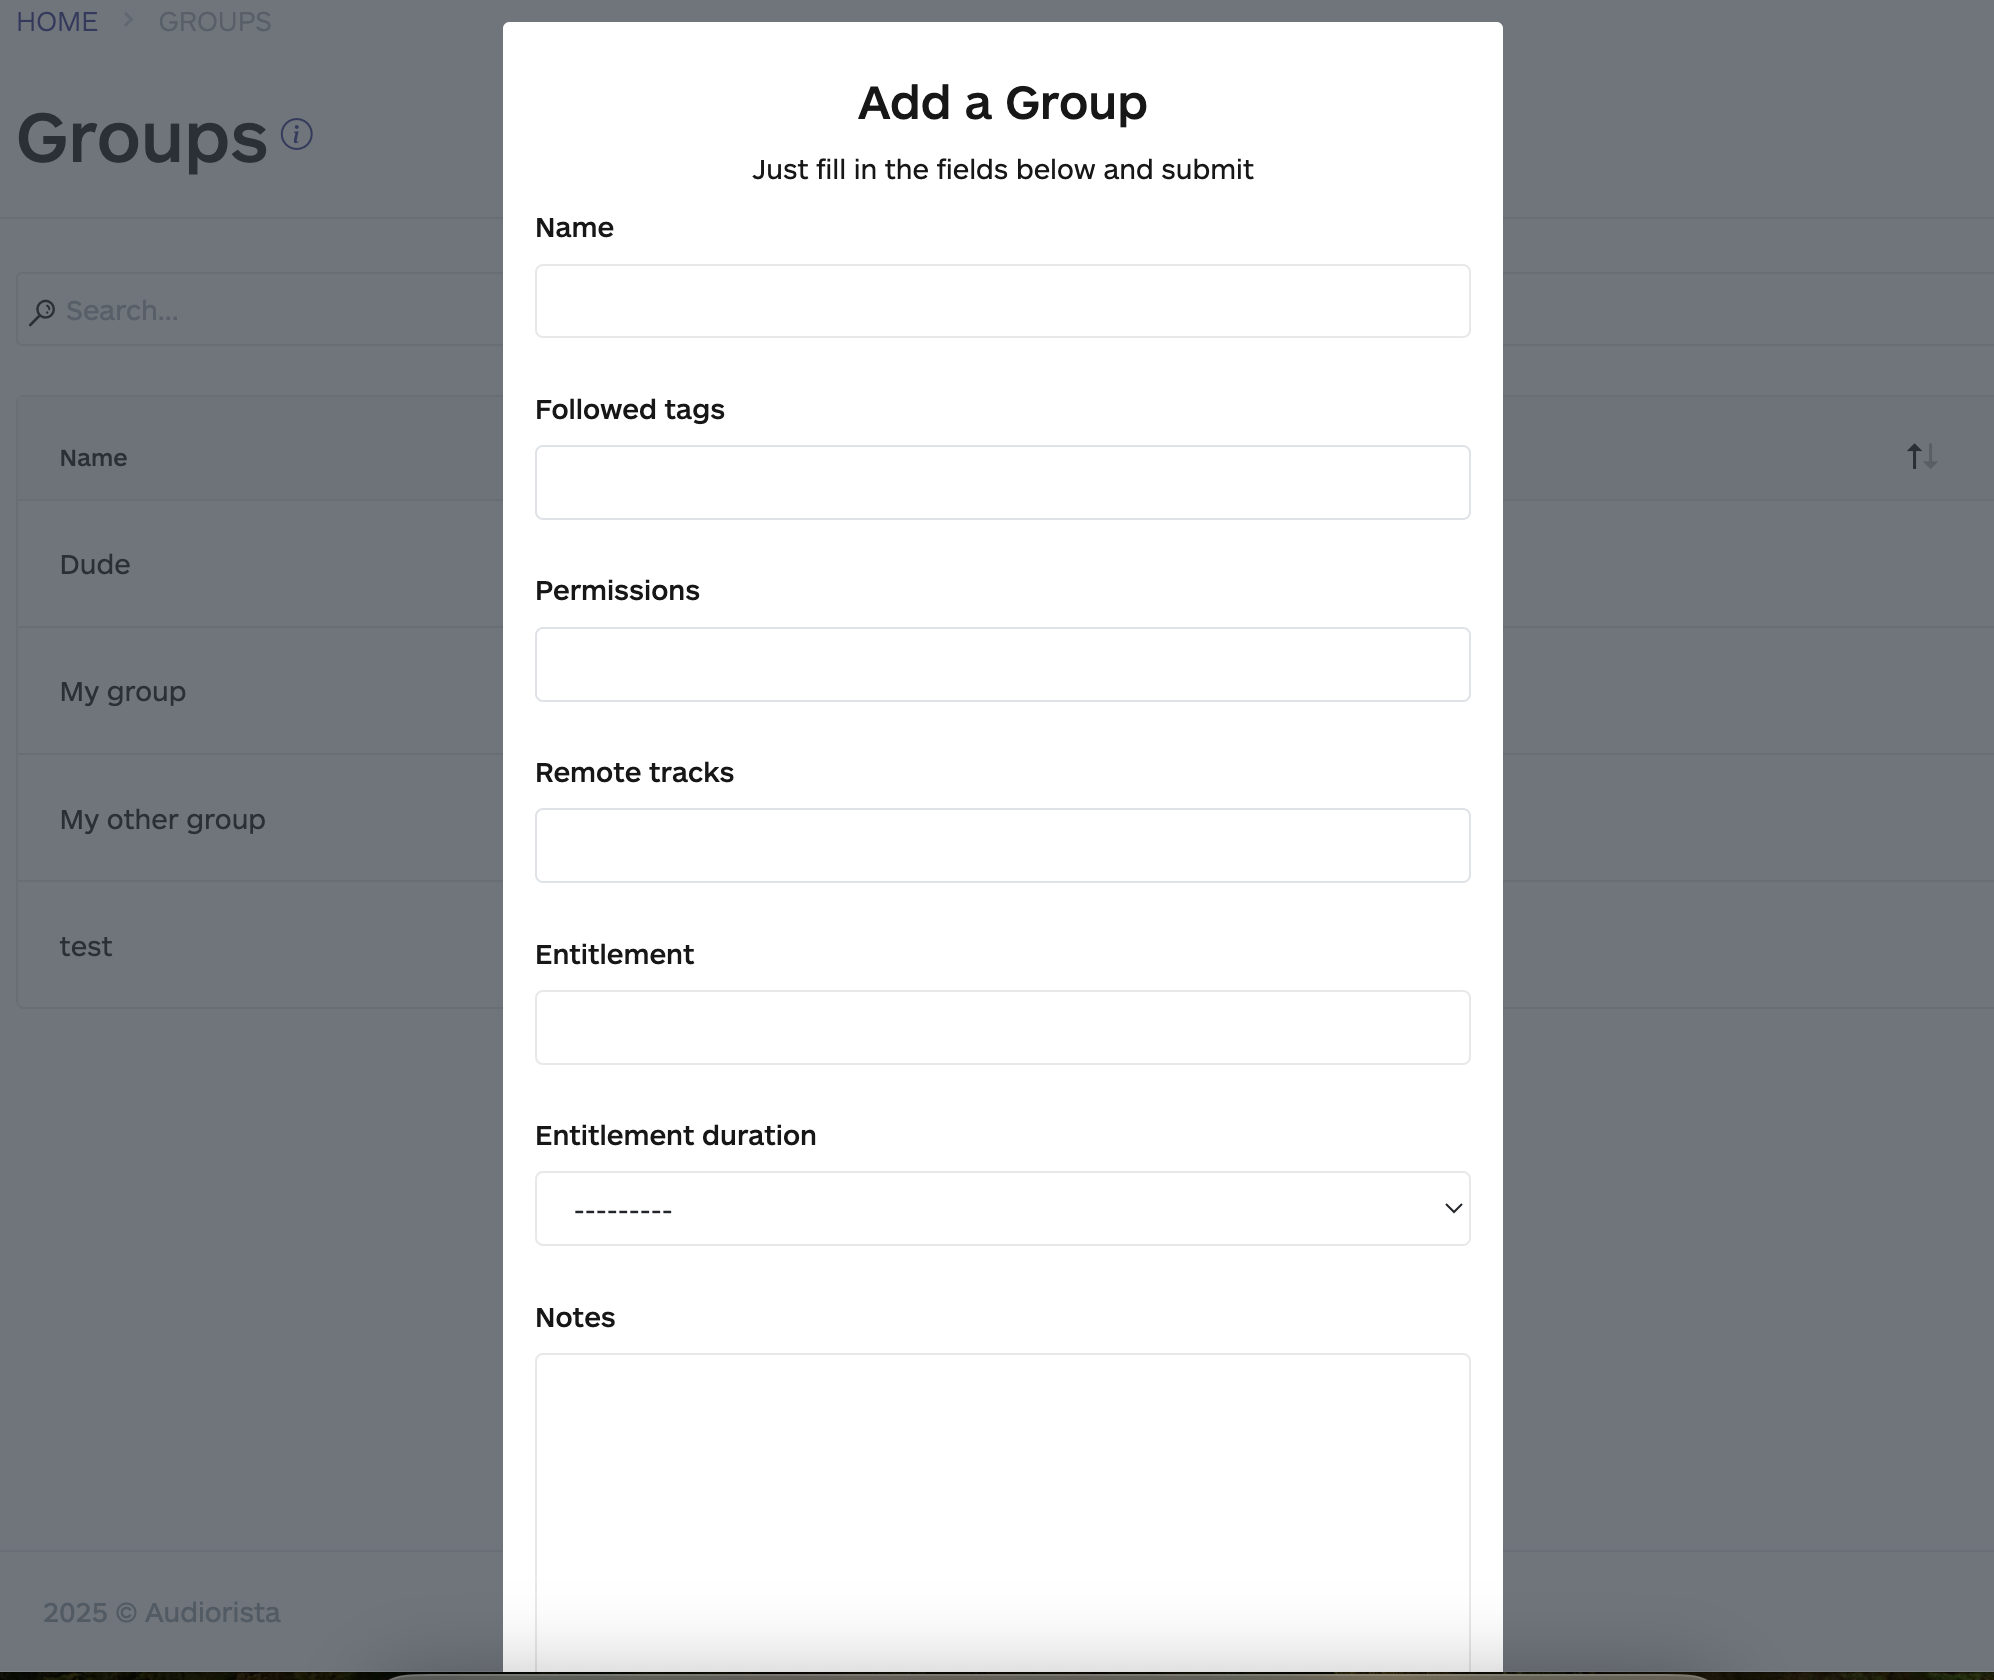Screen dimensions: 1994x1680
Task: Click the Audiorista footer text
Action: point(163,1612)
